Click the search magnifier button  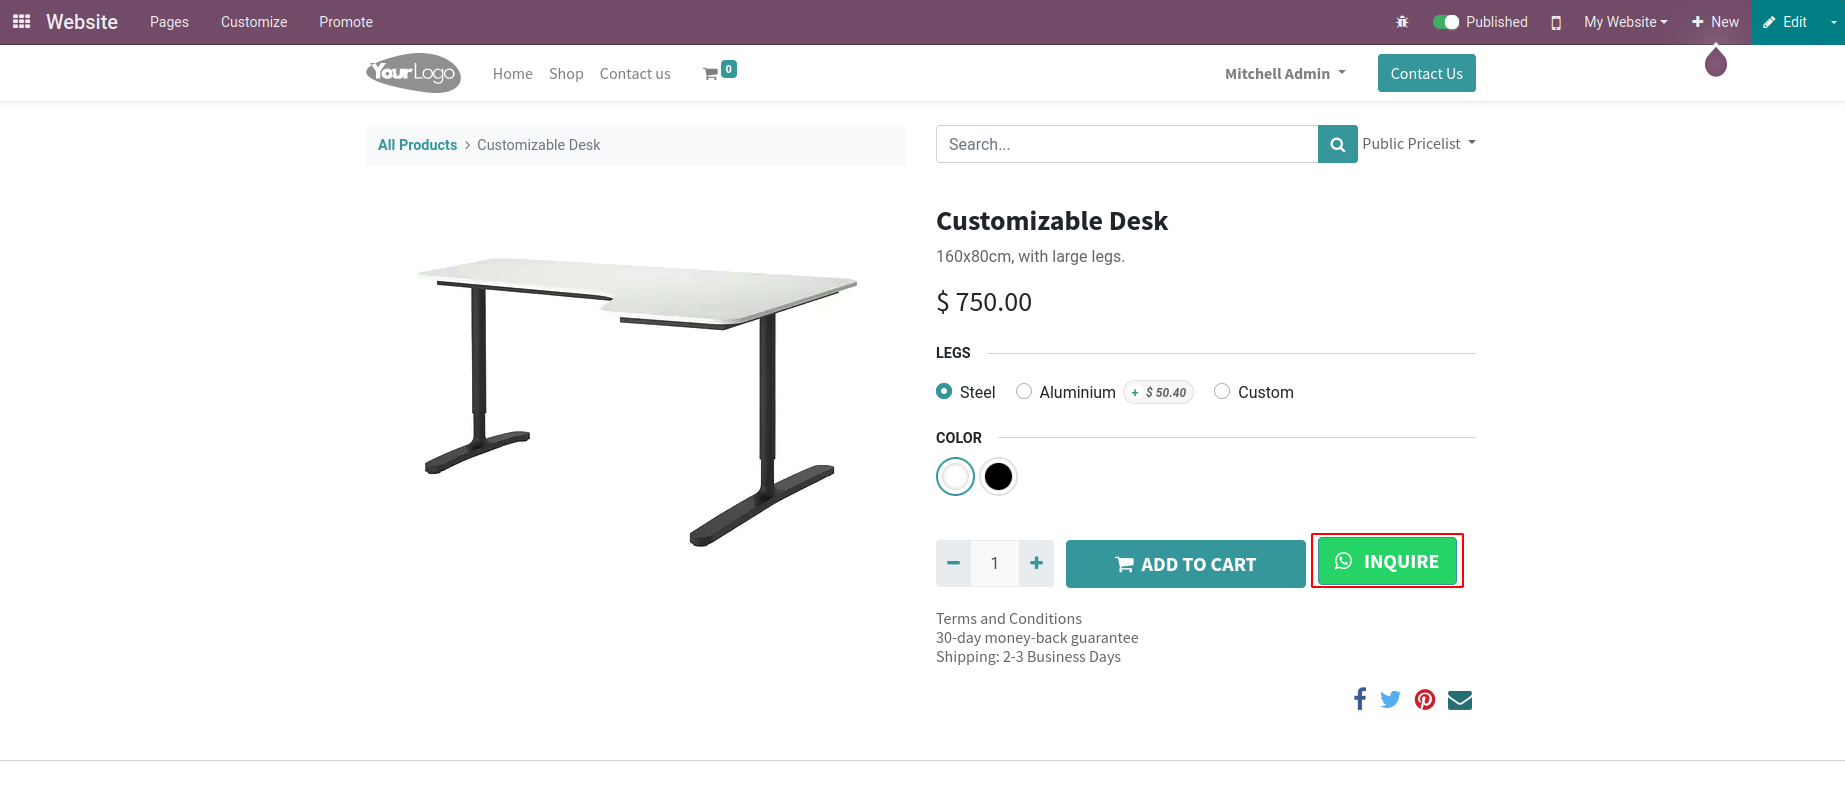click(x=1337, y=144)
